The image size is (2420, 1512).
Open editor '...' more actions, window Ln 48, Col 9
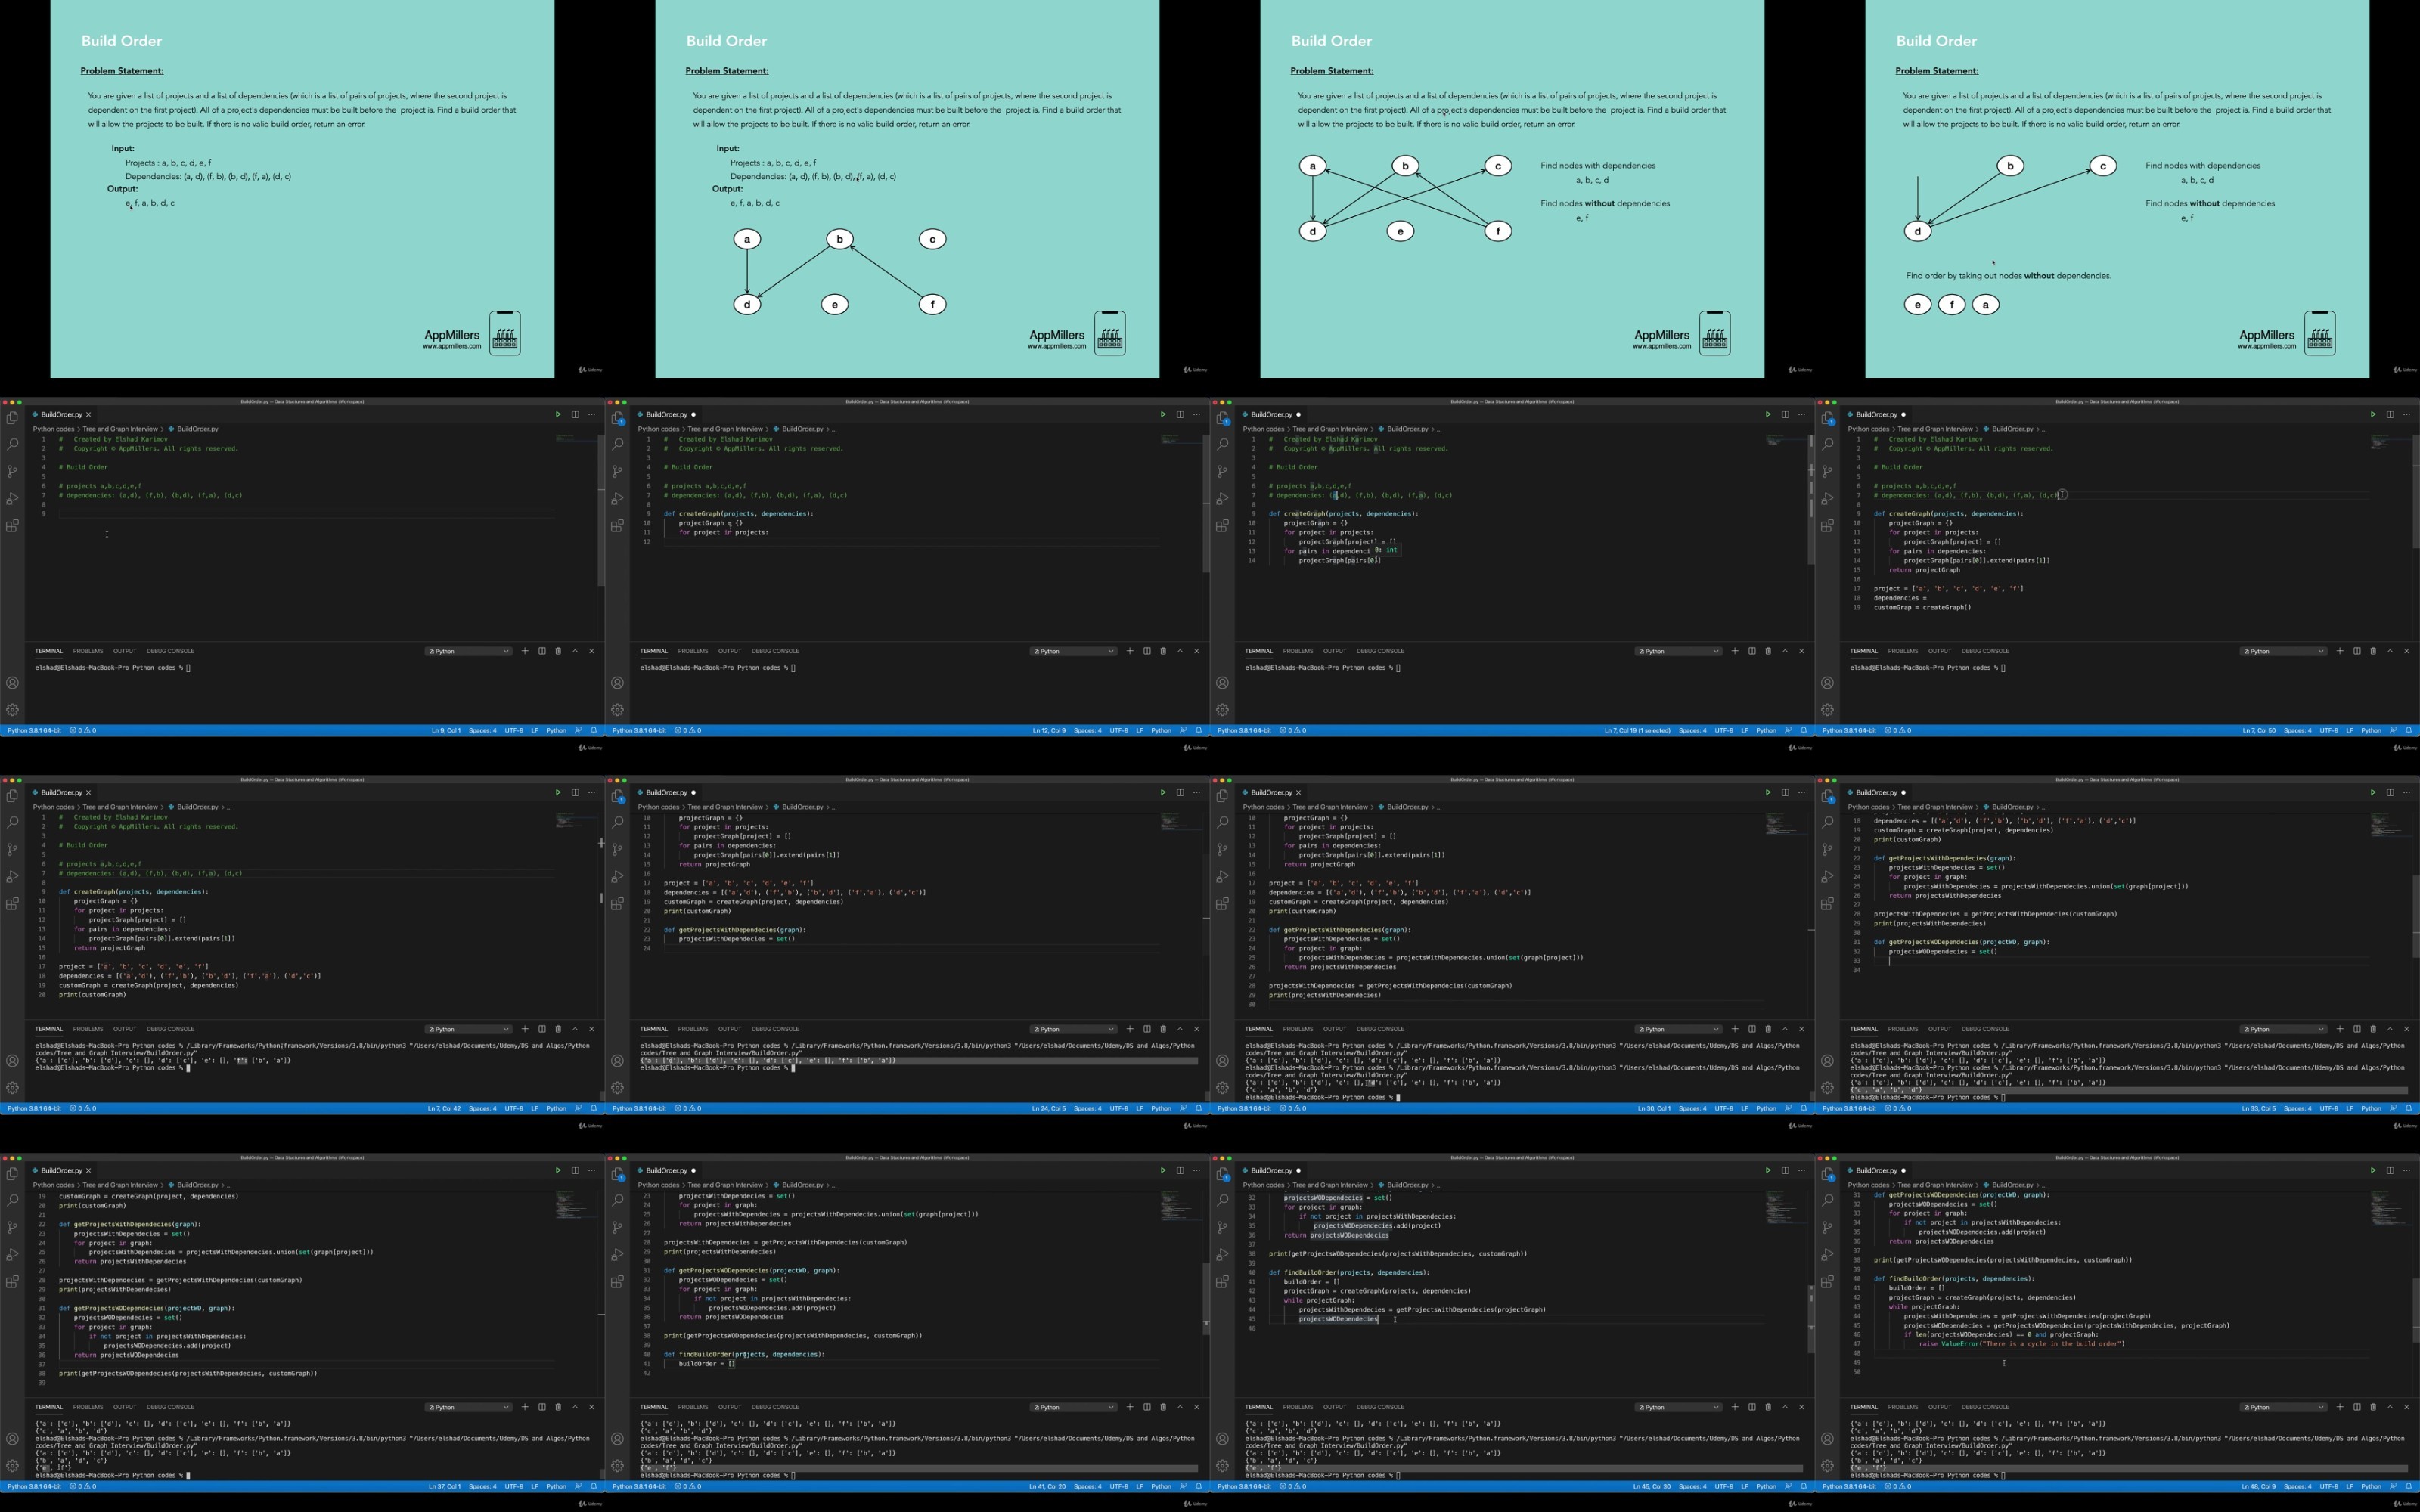(x=2407, y=1170)
